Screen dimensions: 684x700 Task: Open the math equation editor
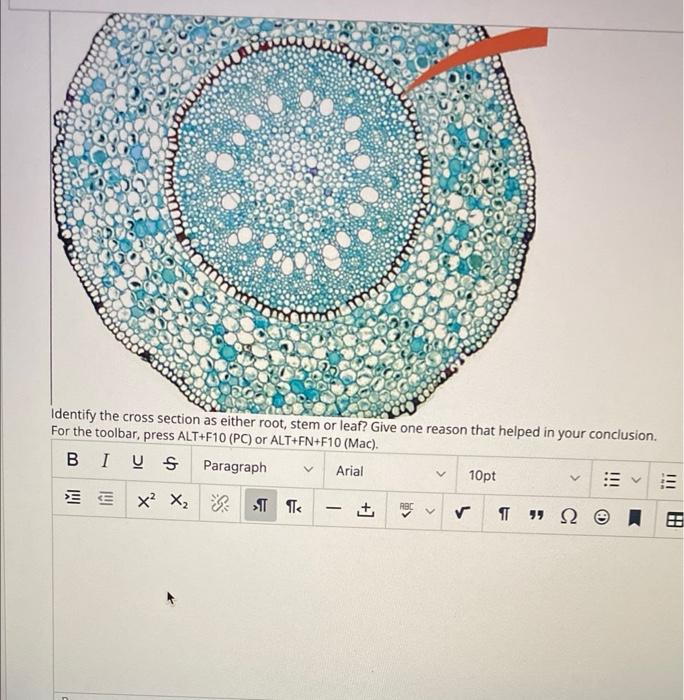click(x=462, y=513)
